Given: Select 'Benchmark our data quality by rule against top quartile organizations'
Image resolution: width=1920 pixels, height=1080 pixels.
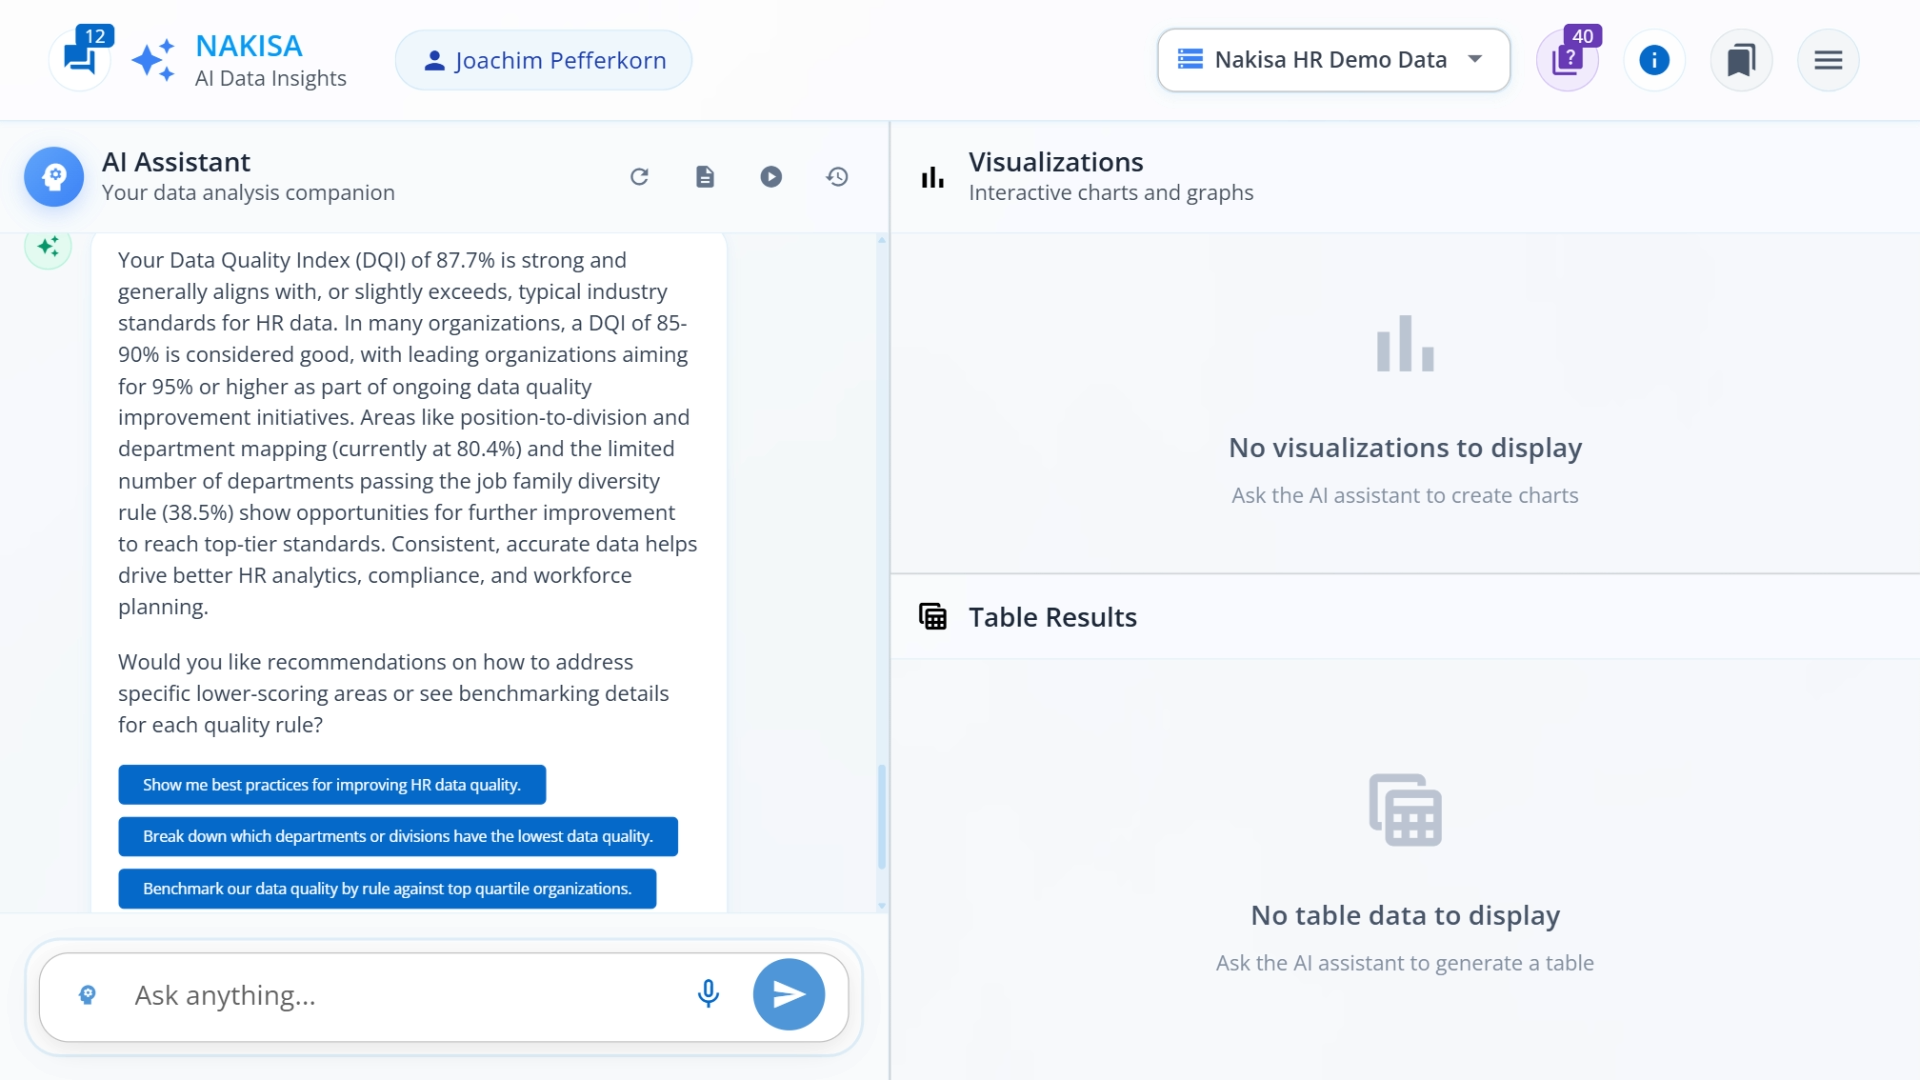Looking at the screenshot, I should click(x=386, y=888).
